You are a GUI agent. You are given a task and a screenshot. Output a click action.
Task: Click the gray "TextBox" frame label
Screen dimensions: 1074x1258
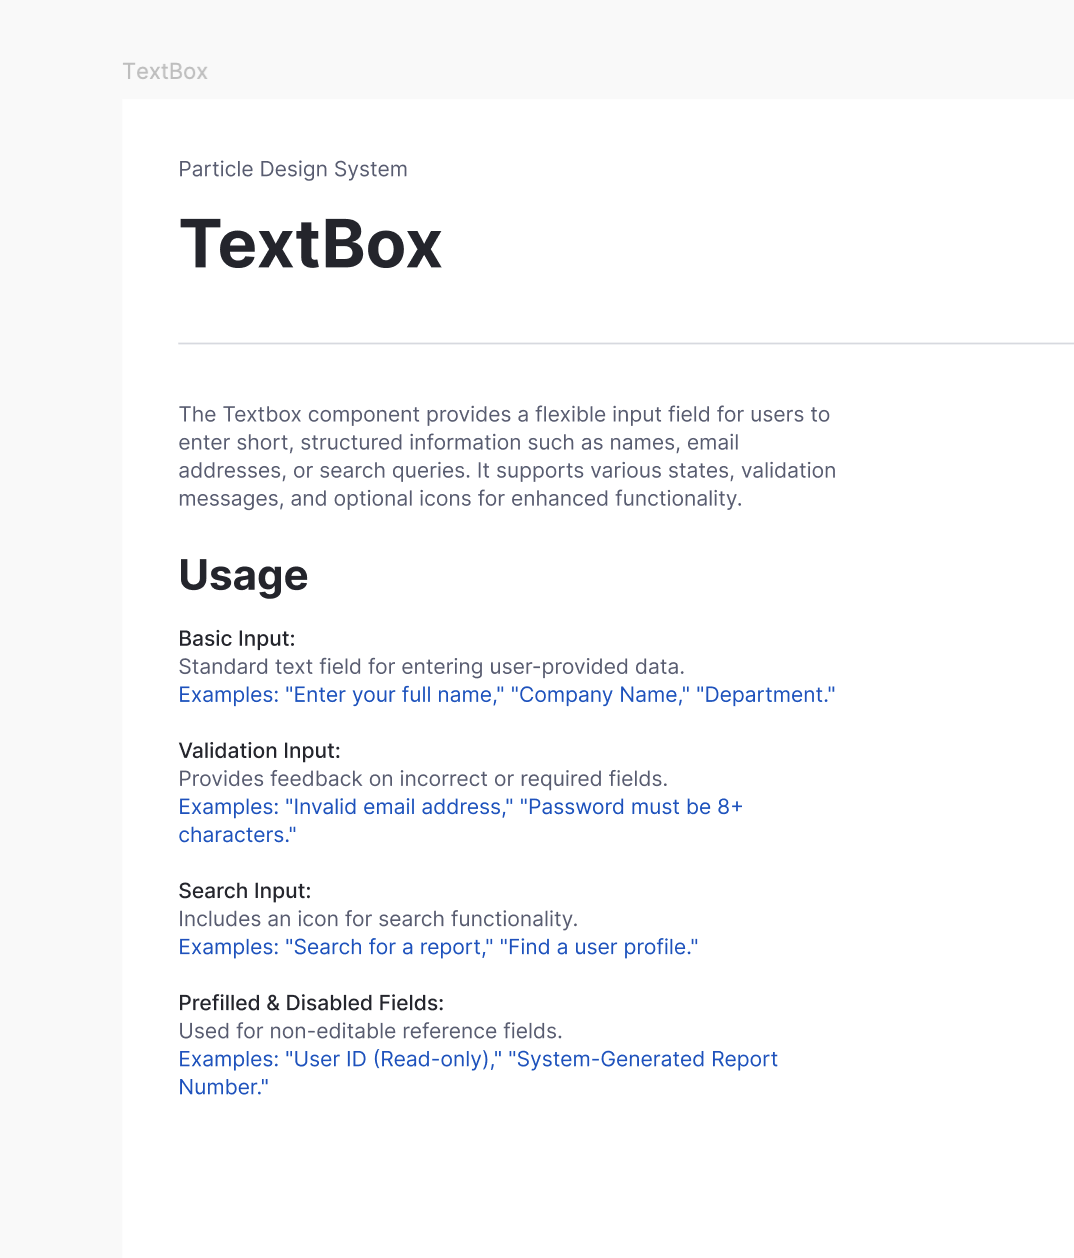click(x=165, y=71)
